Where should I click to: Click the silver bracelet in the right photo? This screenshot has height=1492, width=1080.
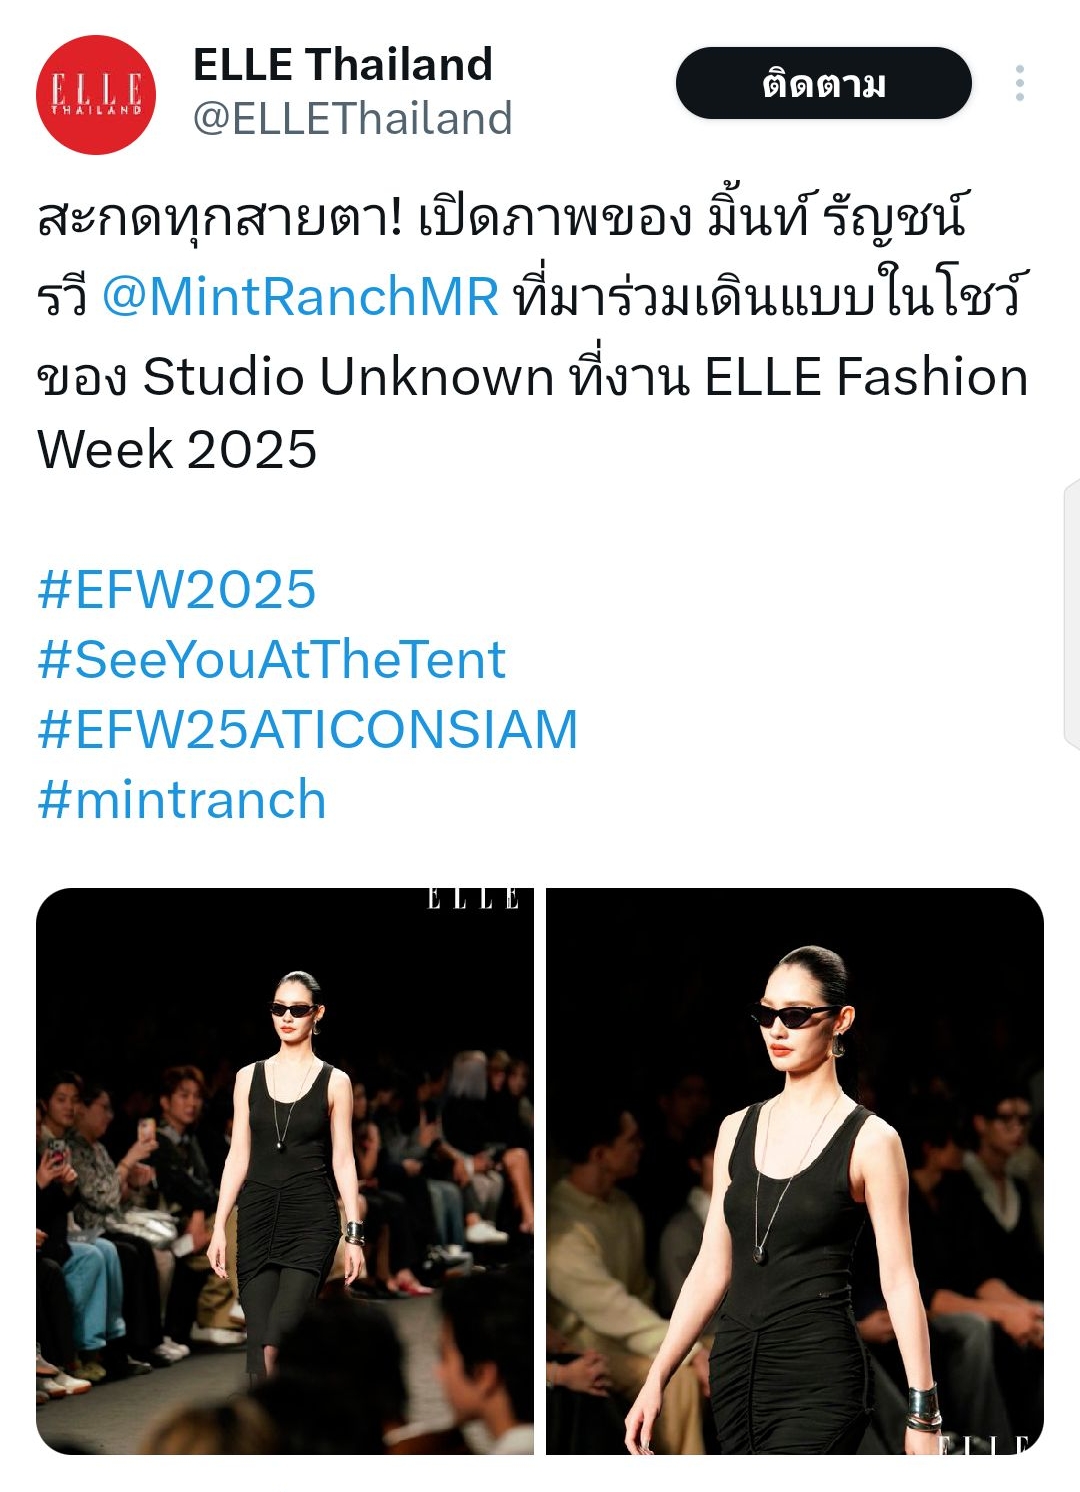[924, 1408]
